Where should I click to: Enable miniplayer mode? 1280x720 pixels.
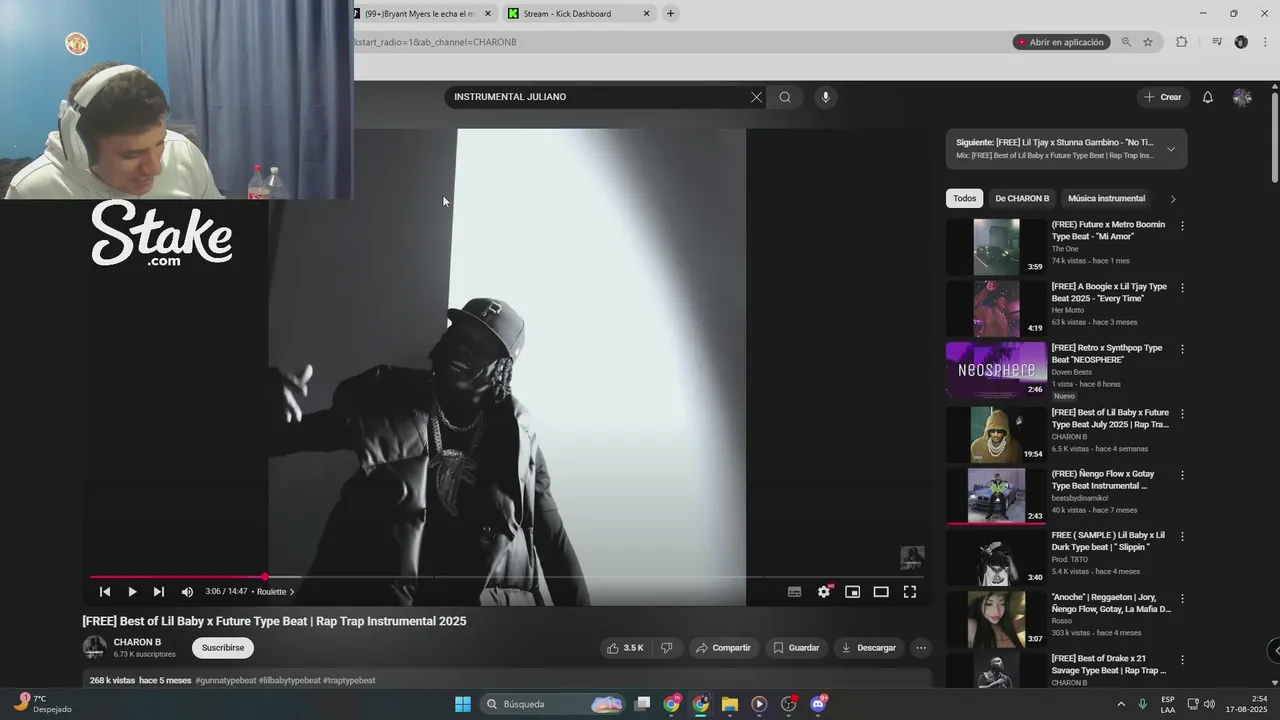click(x=852, y=592)
